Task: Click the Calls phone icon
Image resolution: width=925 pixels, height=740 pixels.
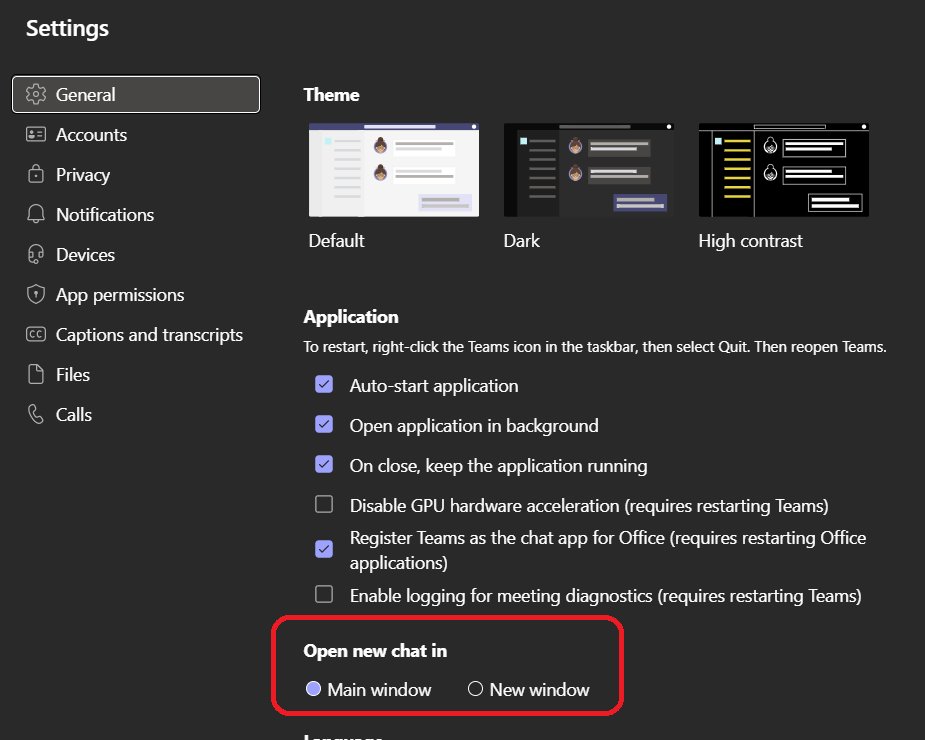Action: click(x=36, y=415)
